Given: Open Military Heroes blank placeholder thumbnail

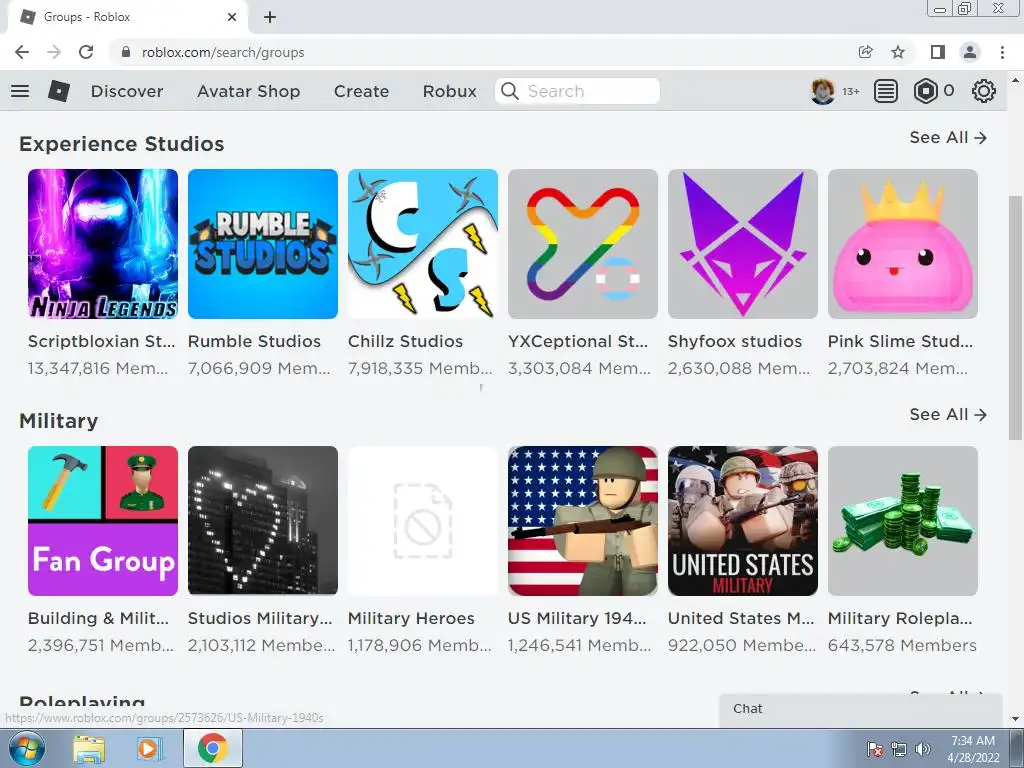Looking at the screenshot, I should pyautogui.click(x=423, y=521).
